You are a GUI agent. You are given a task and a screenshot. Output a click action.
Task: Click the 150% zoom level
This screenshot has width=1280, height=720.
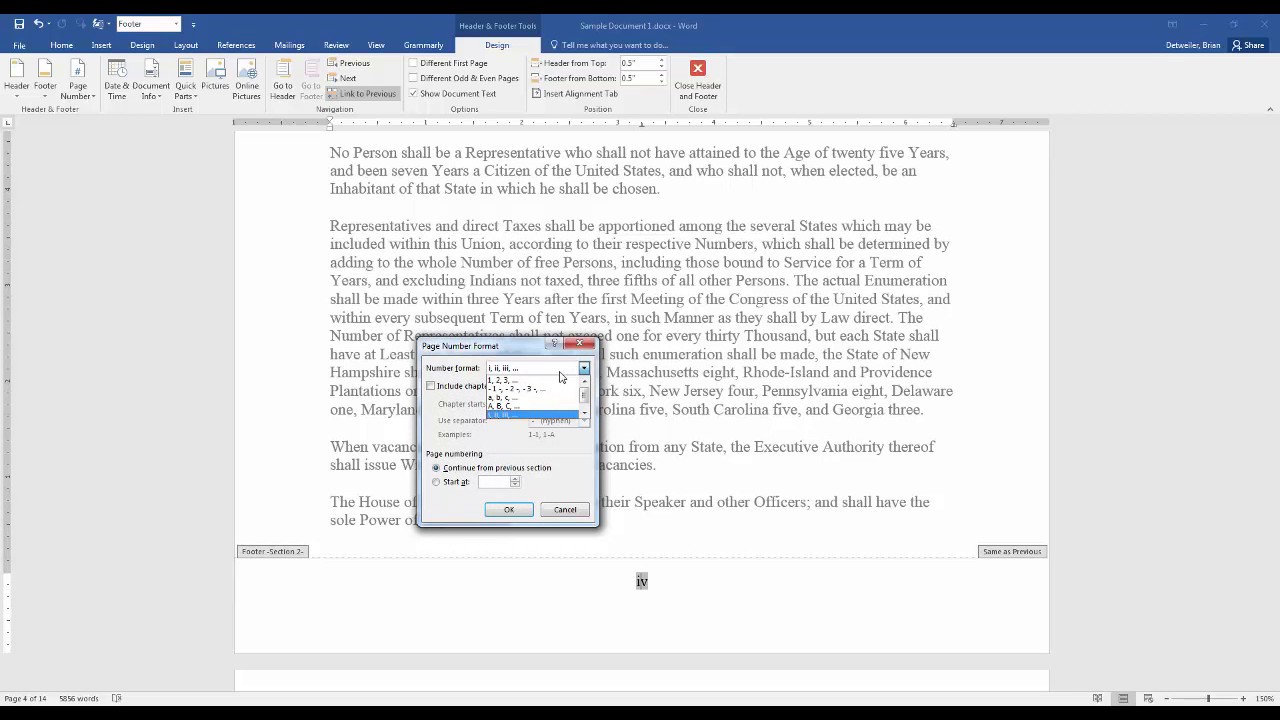(1264, 698)
